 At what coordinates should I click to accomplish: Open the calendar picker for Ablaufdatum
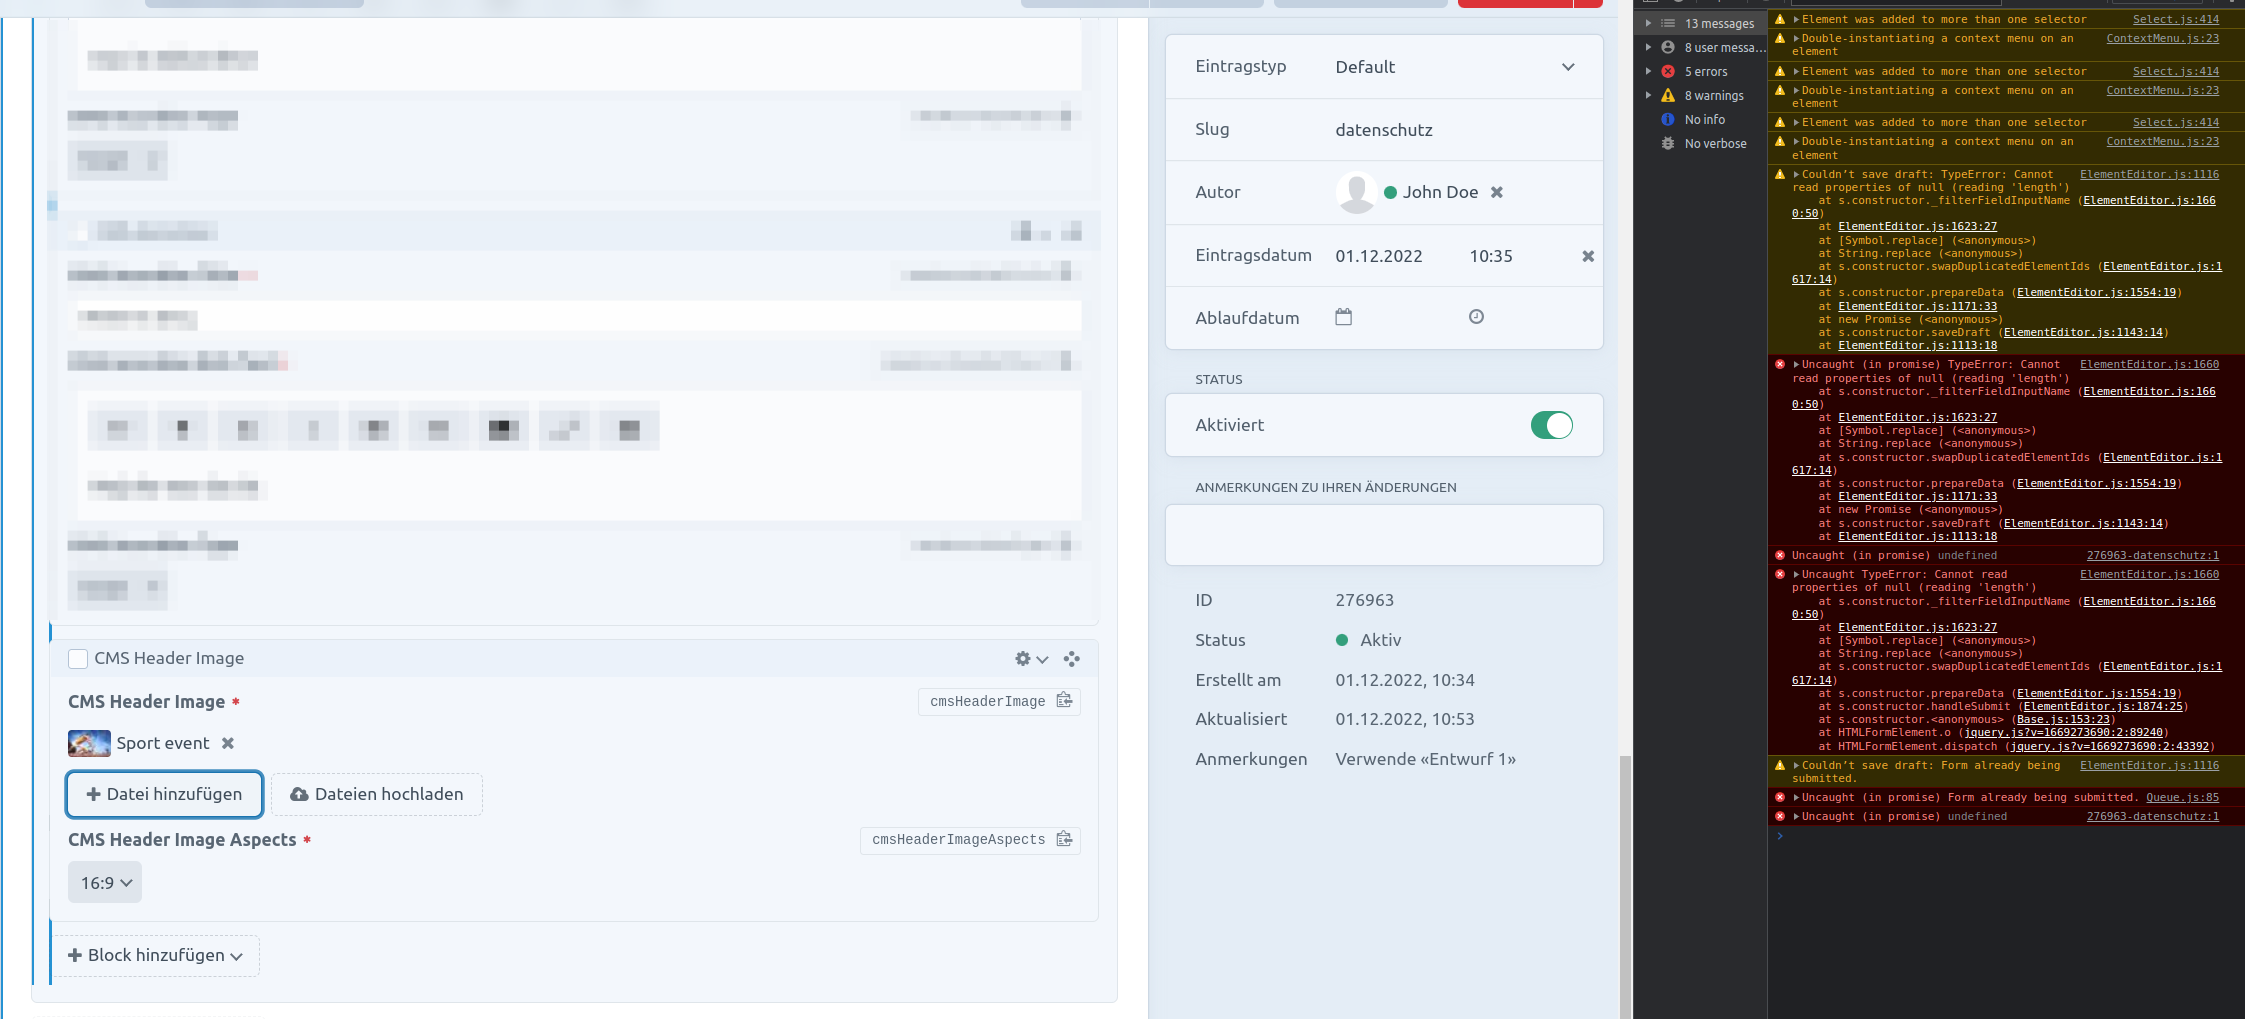click(x=1343, y=316)
